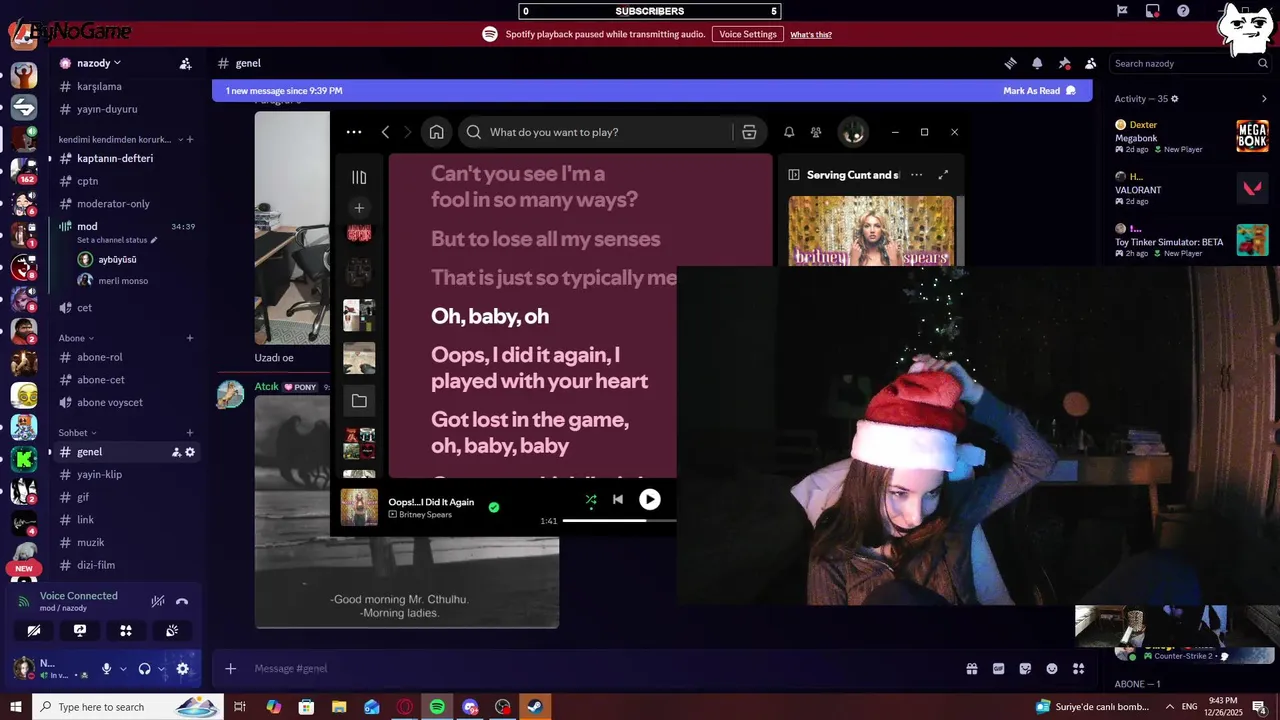Expand Your Library in Spotify sidebar

pyautogui.click(x=359, y=177)
